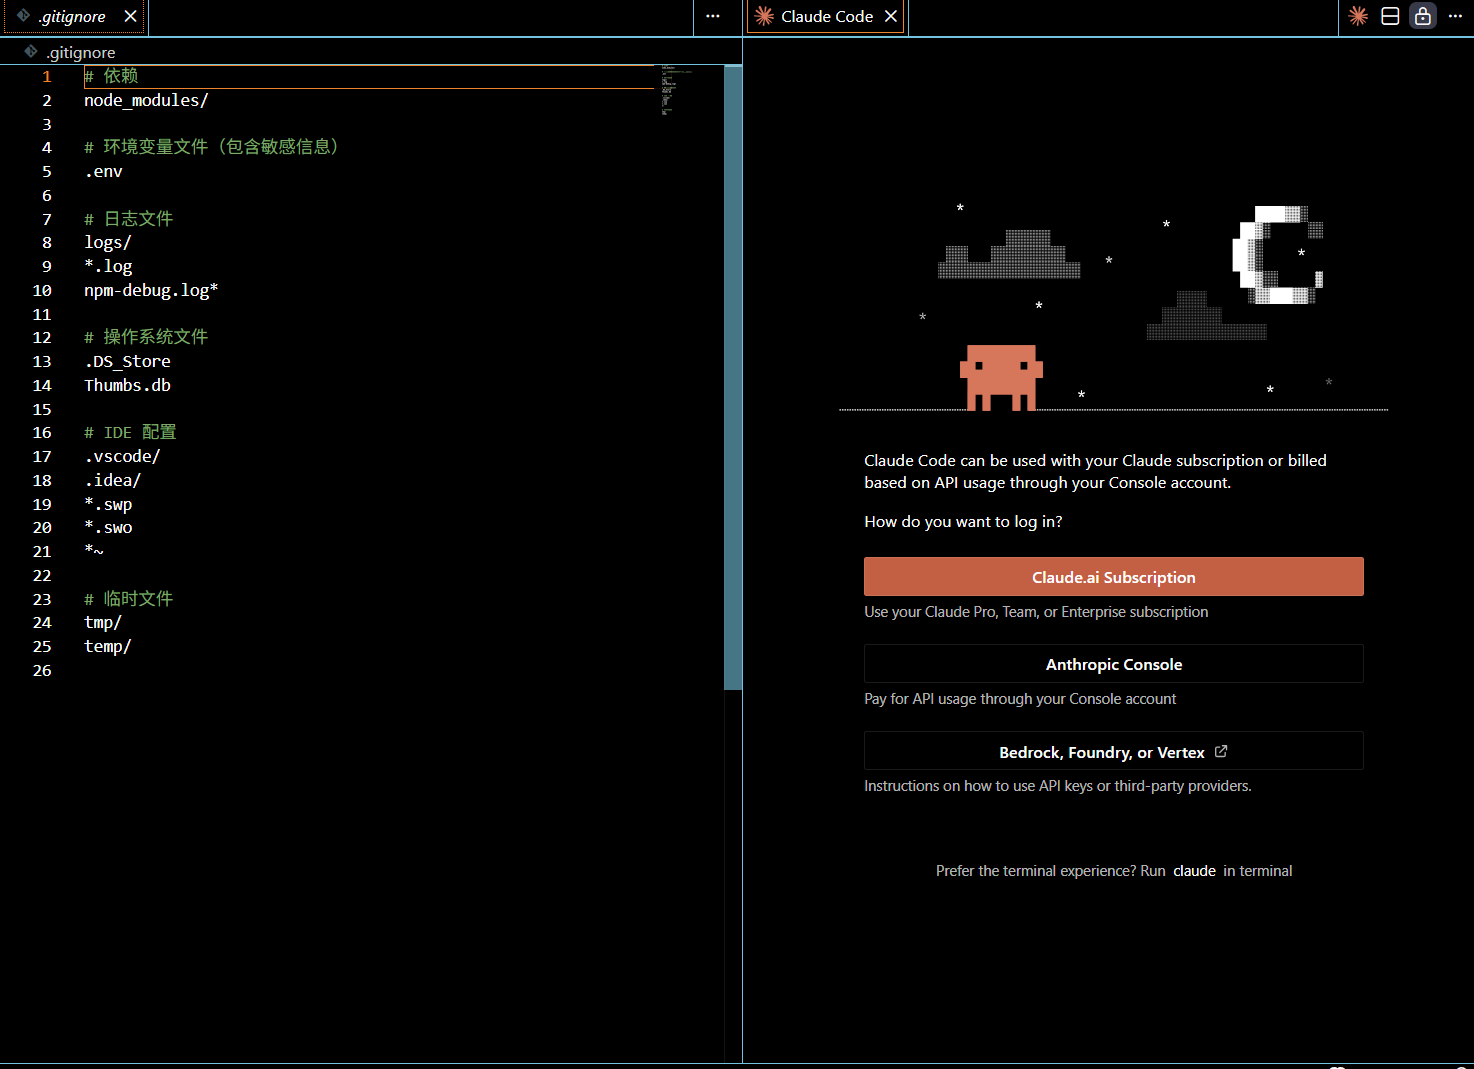Close the Claude Code tab
This screenshot has width=1474, height=1069.
pyautogui.click(x=891, y=16)
